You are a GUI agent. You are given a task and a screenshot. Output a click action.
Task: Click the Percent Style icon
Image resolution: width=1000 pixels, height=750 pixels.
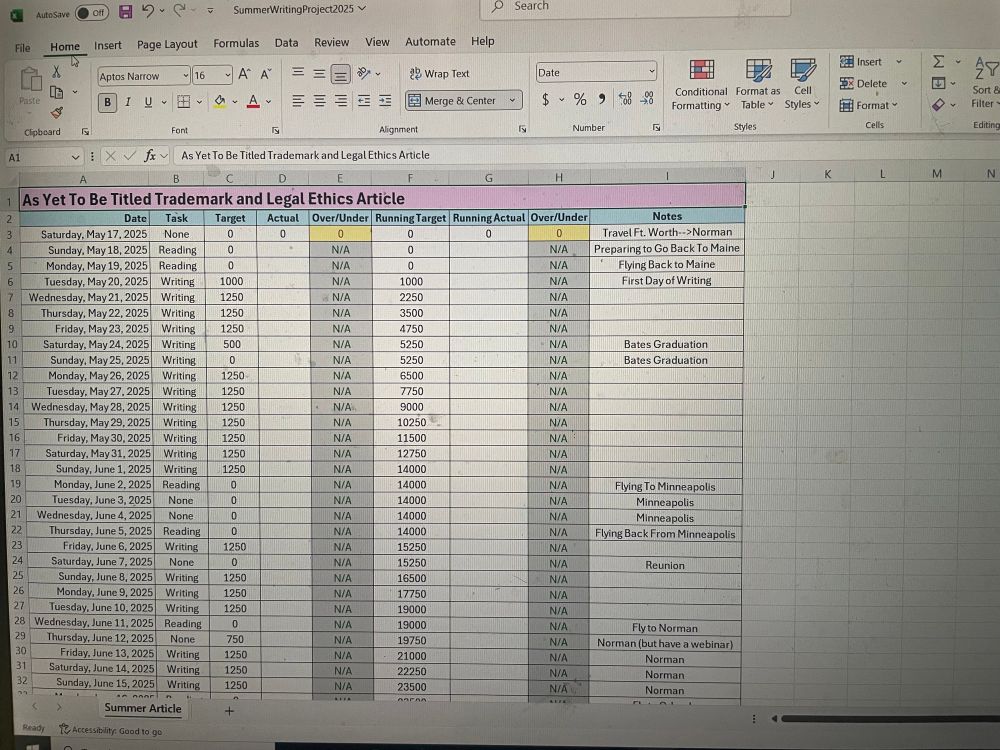point(580,99)
